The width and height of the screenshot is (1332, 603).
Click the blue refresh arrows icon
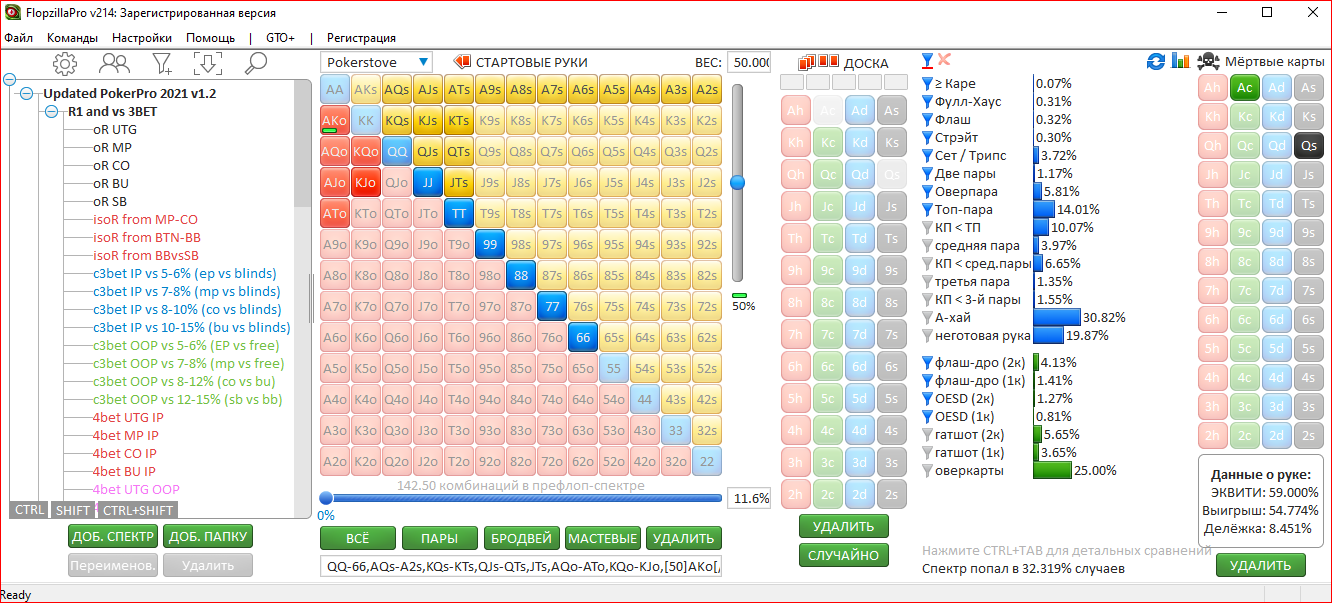tap(1156, 61)
